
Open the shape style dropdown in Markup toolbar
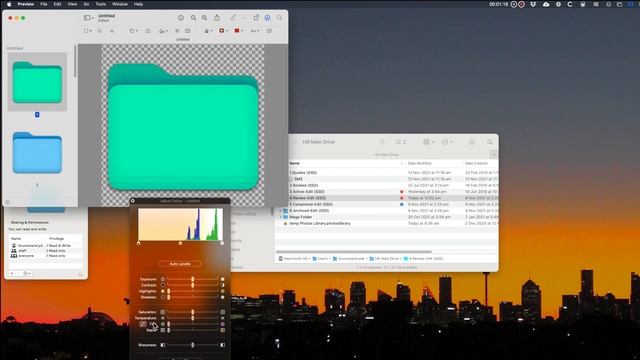point(208,31)
